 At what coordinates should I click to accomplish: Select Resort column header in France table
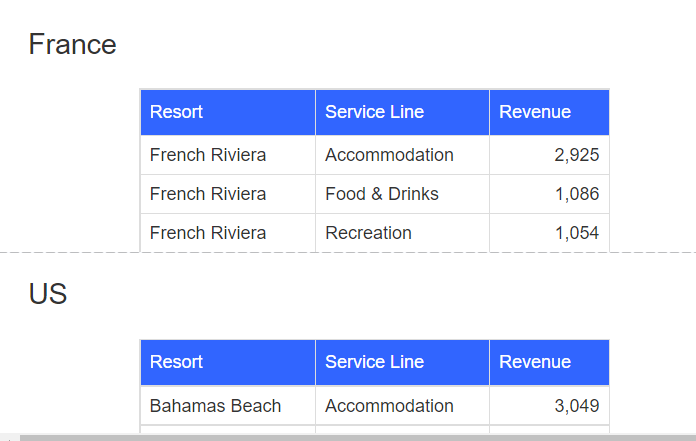click(177, 112)
